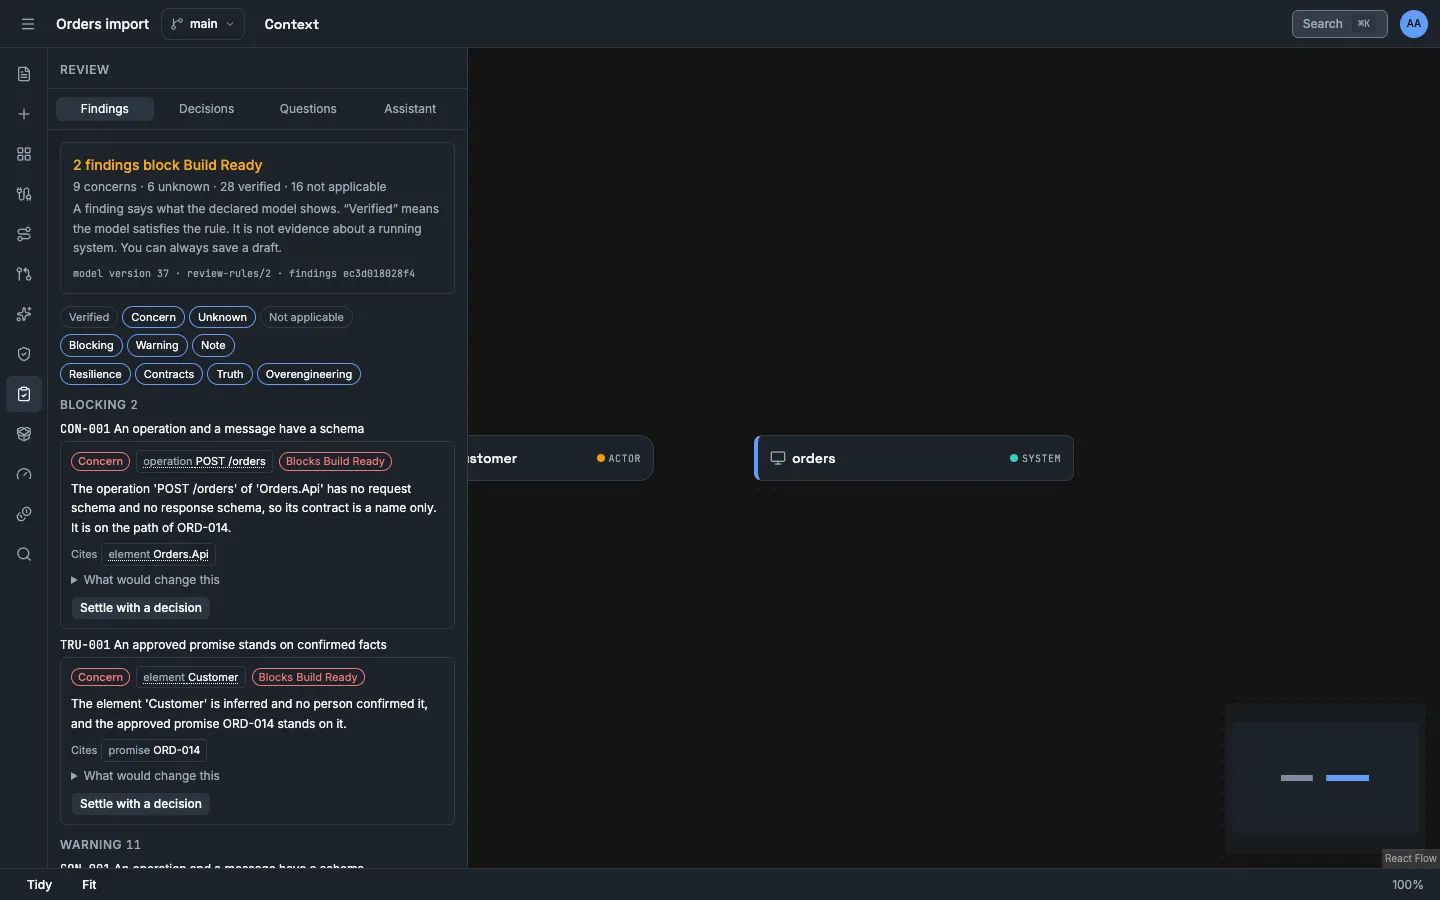Click the magnifier icon in the left sidebar

[x=24, y=554]
